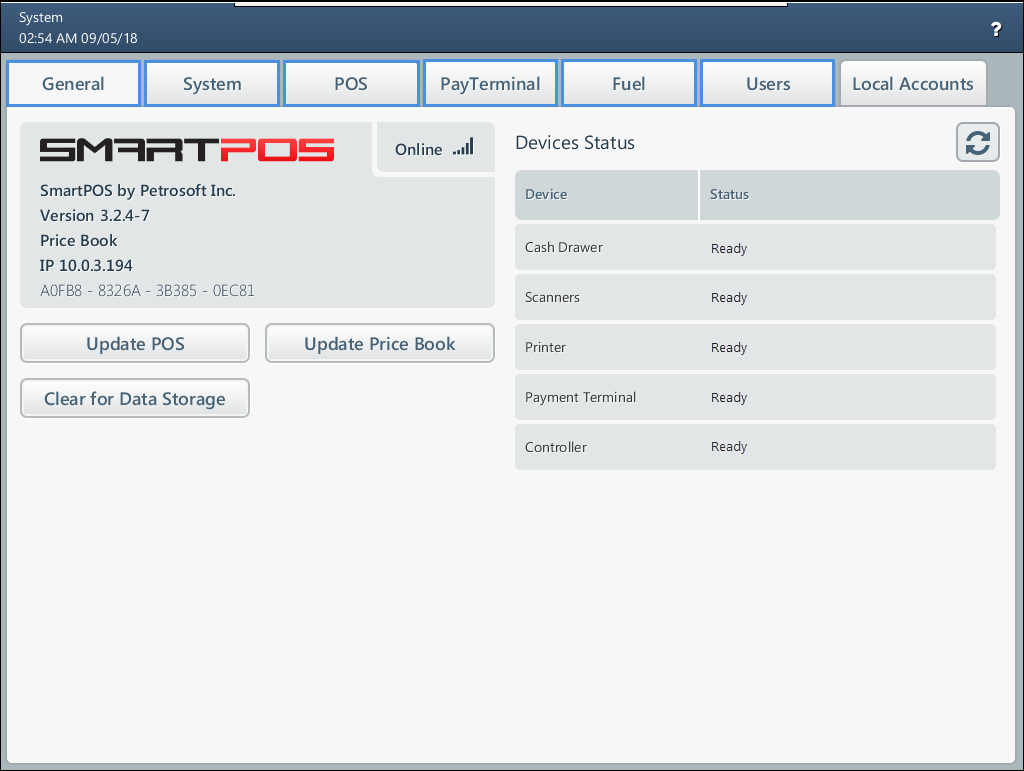Open the Local Accounts tab
1024x771 pixels.
(x=912, y=84)
